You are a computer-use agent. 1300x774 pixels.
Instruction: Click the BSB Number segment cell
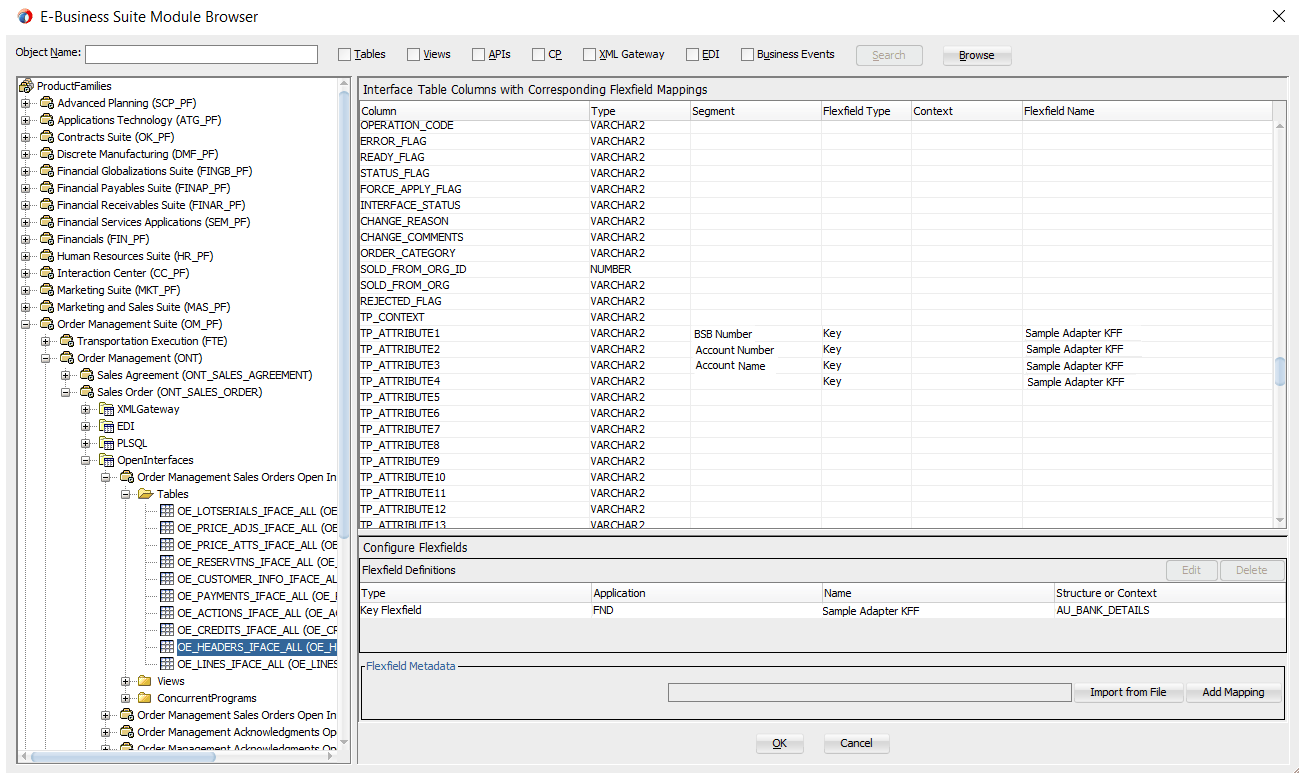(x=755, y=334)
